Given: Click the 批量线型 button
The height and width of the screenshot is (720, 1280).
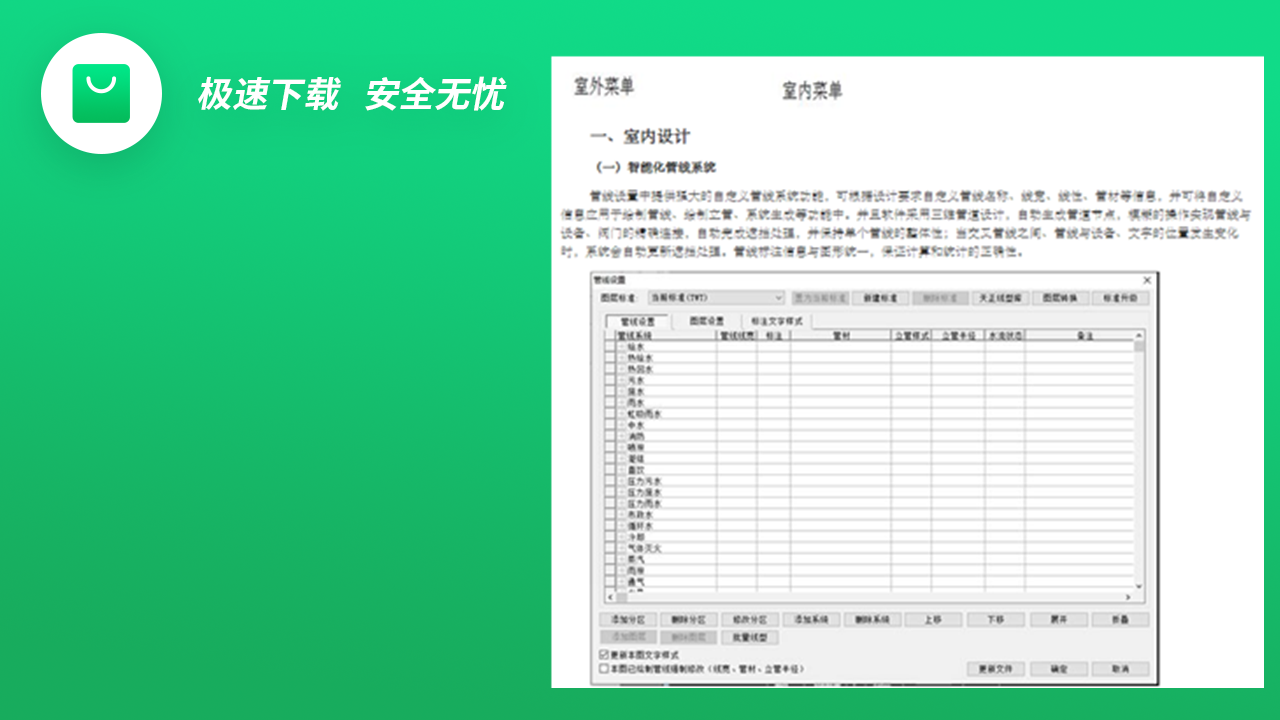Looking at the screenshot, I should [x=749, y=637].
